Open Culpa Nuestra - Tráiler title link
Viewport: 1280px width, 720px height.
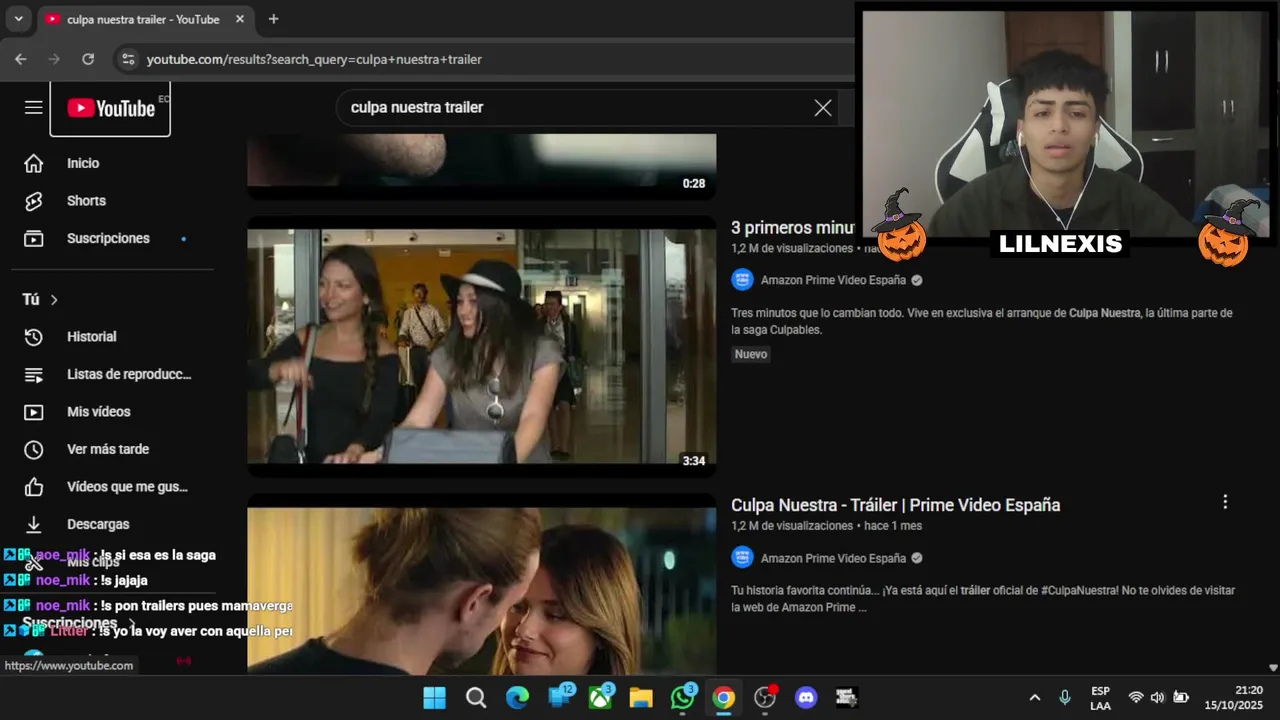pos(895,505)
